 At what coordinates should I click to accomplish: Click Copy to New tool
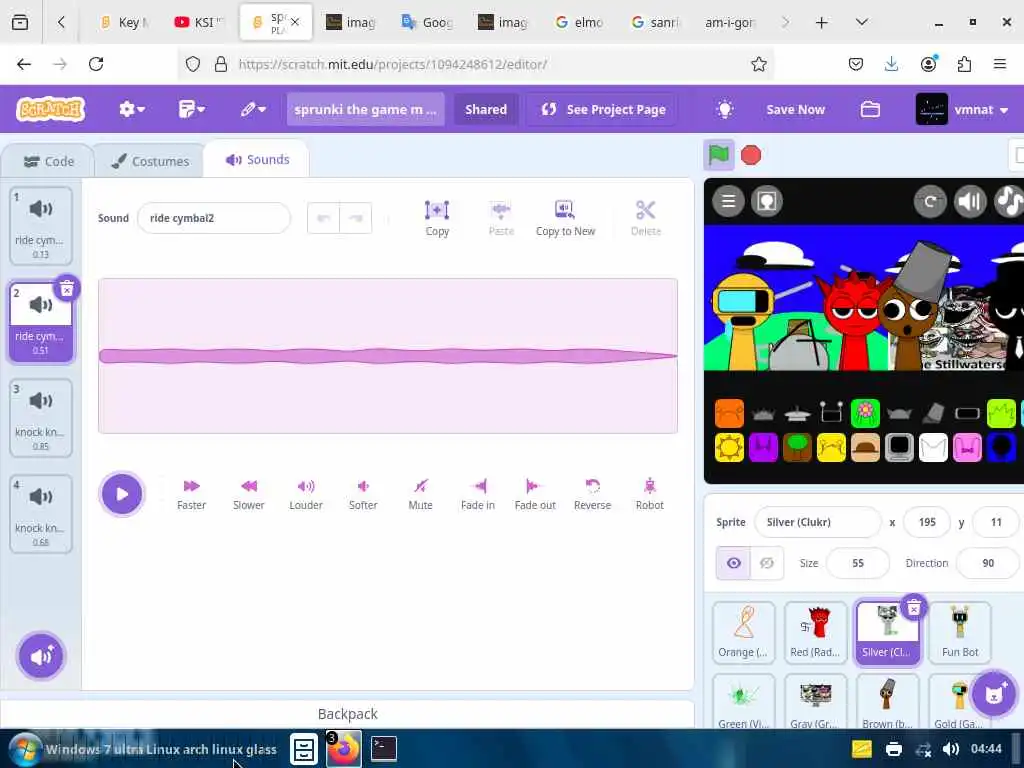(565, 218)
